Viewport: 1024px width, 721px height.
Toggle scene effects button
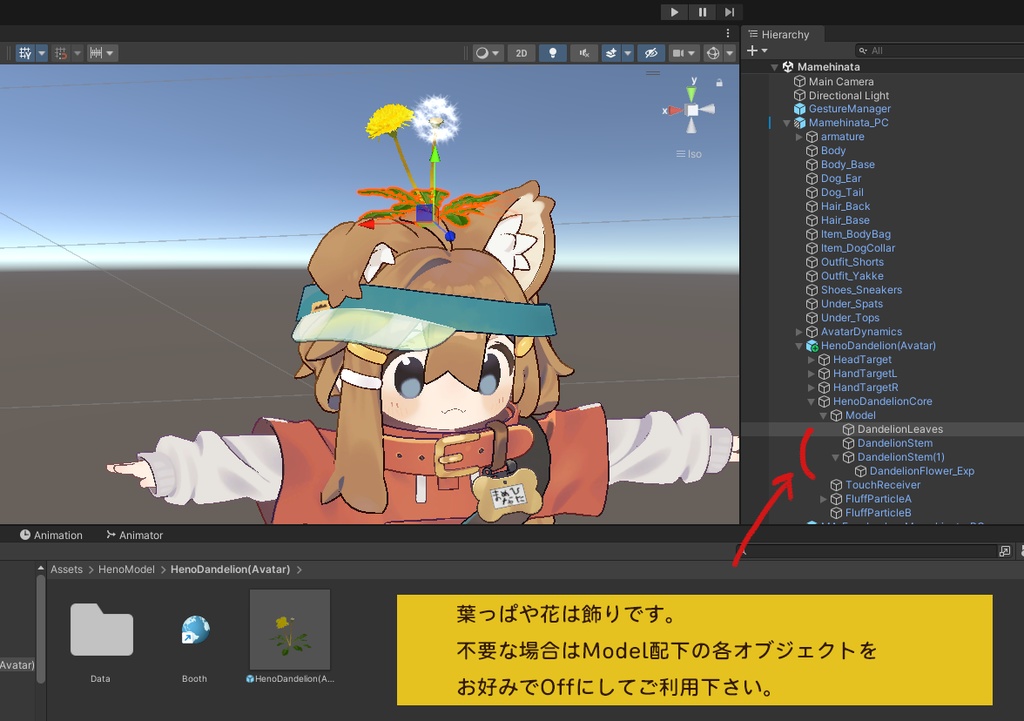click(611, 53)
